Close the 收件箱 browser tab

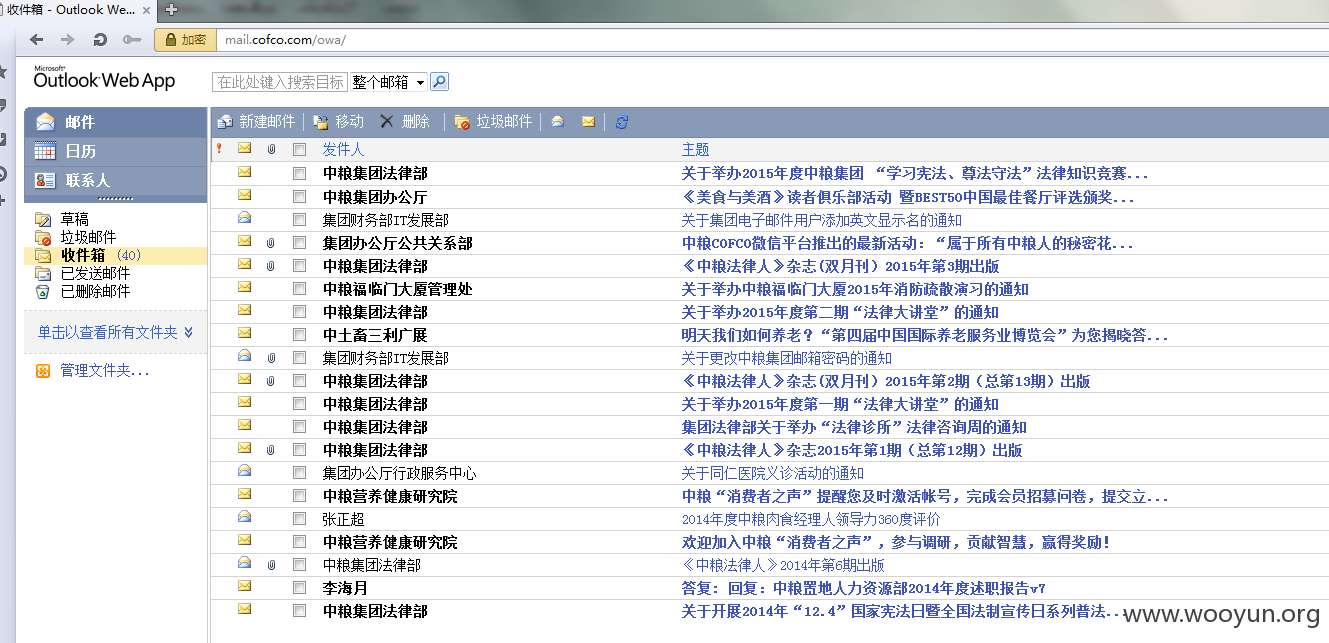pyautogui.click(x=149, y=10)
